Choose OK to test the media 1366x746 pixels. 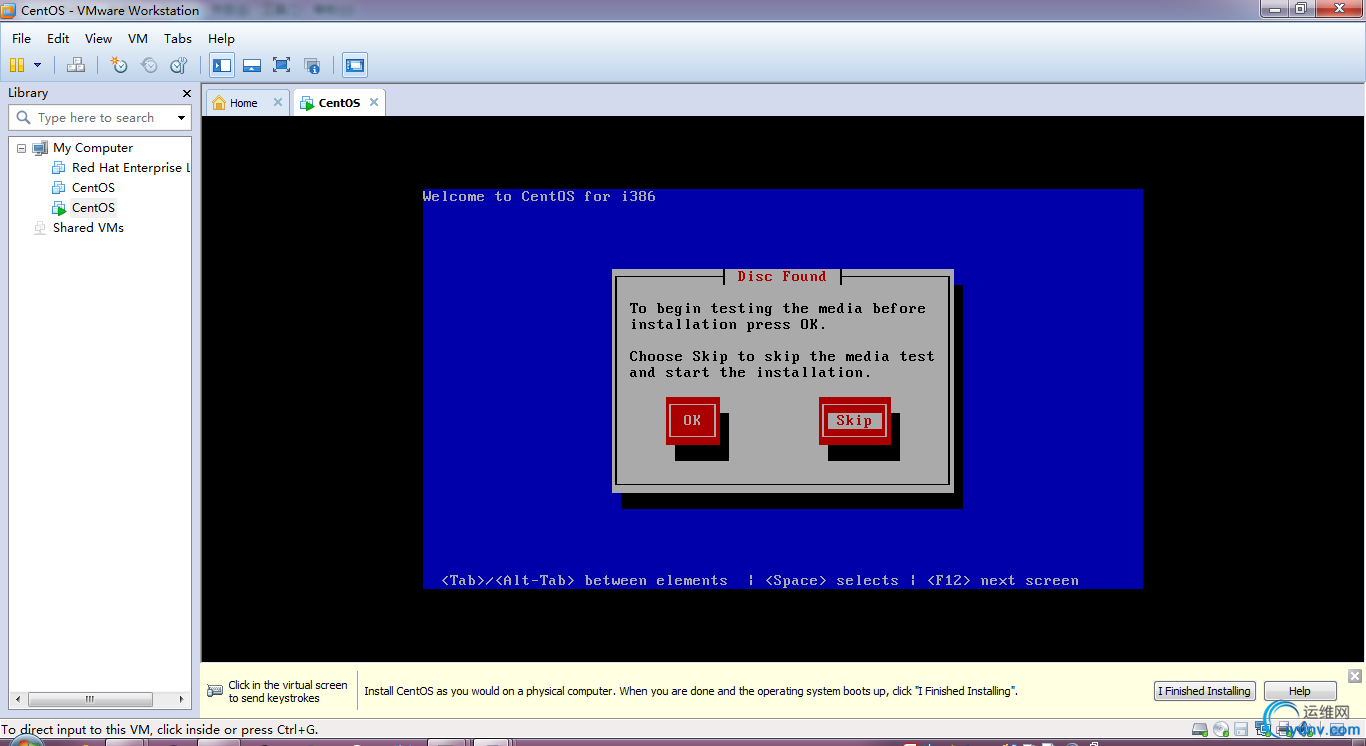[x=692, y=421]
